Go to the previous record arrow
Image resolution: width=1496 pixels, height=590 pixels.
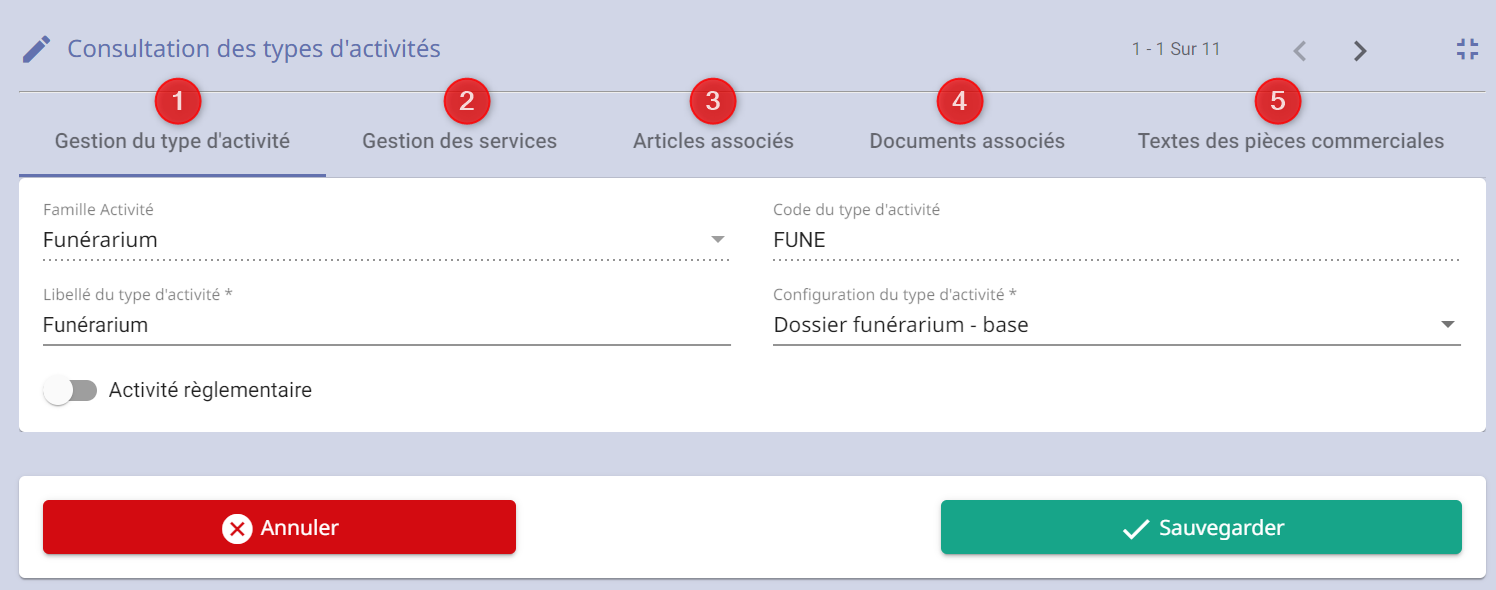coord(1300,51)
